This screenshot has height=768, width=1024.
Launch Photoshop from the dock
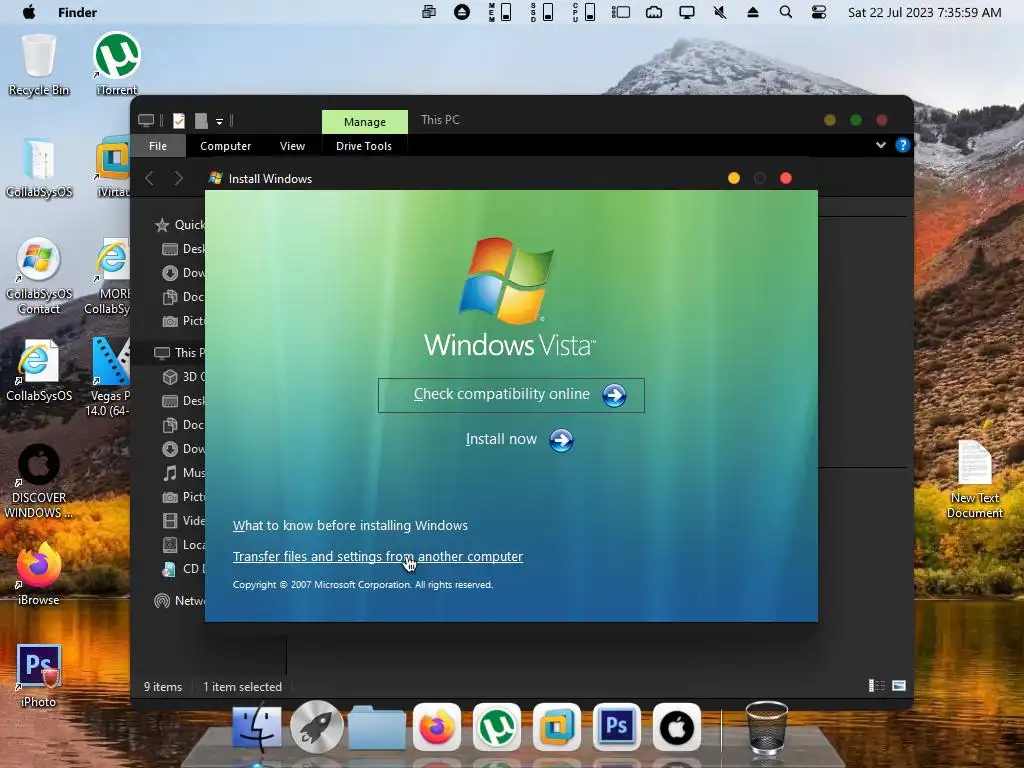click(x=616, y=727)
